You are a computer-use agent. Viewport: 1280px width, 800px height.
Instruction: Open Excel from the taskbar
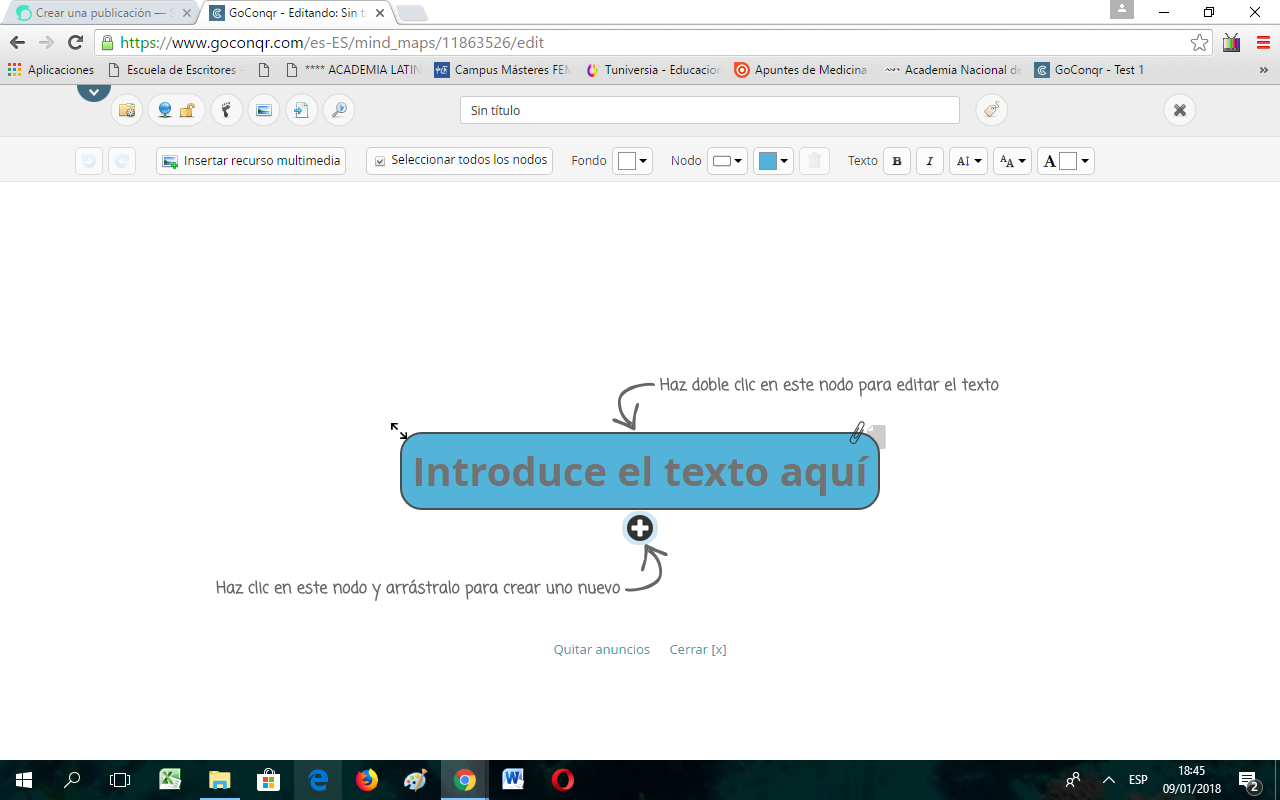(170, 780)
